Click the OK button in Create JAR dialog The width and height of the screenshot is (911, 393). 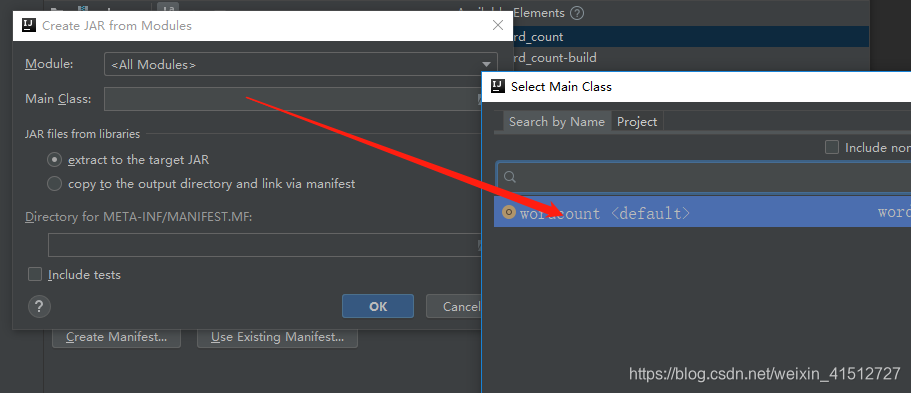click(x=378, y=306)
